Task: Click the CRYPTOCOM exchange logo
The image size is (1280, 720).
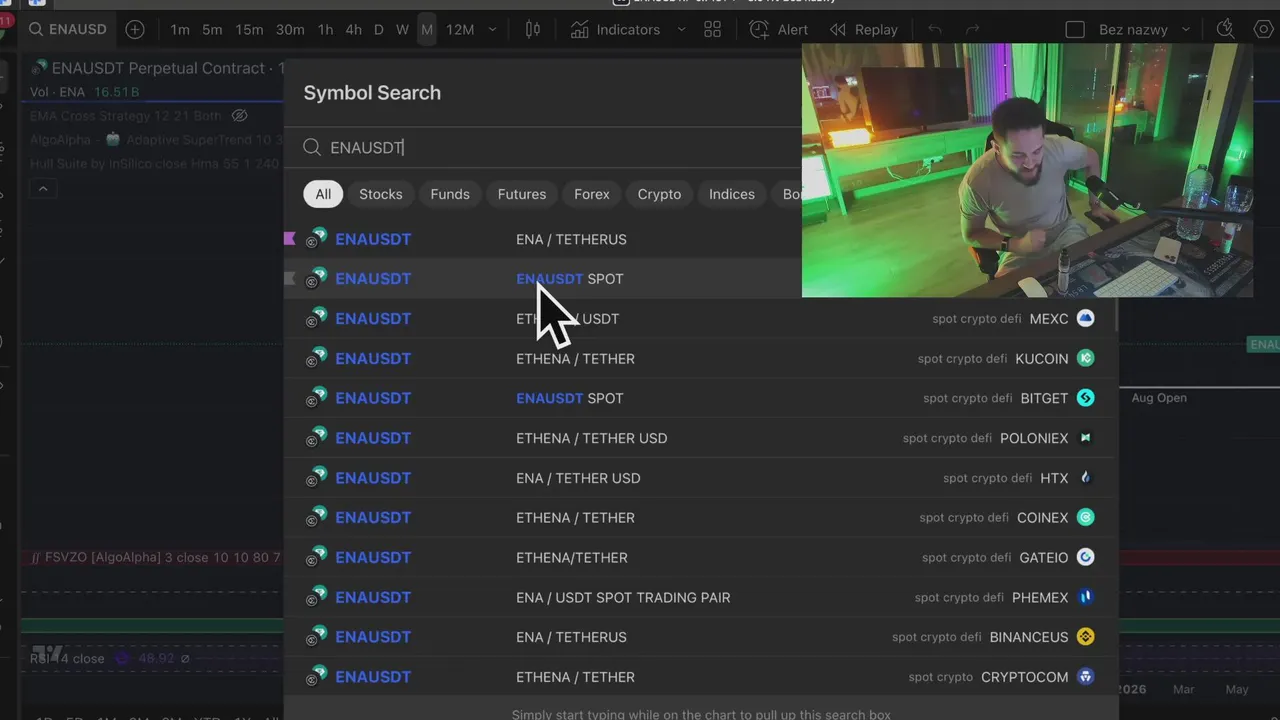Action: (1085, 677)
